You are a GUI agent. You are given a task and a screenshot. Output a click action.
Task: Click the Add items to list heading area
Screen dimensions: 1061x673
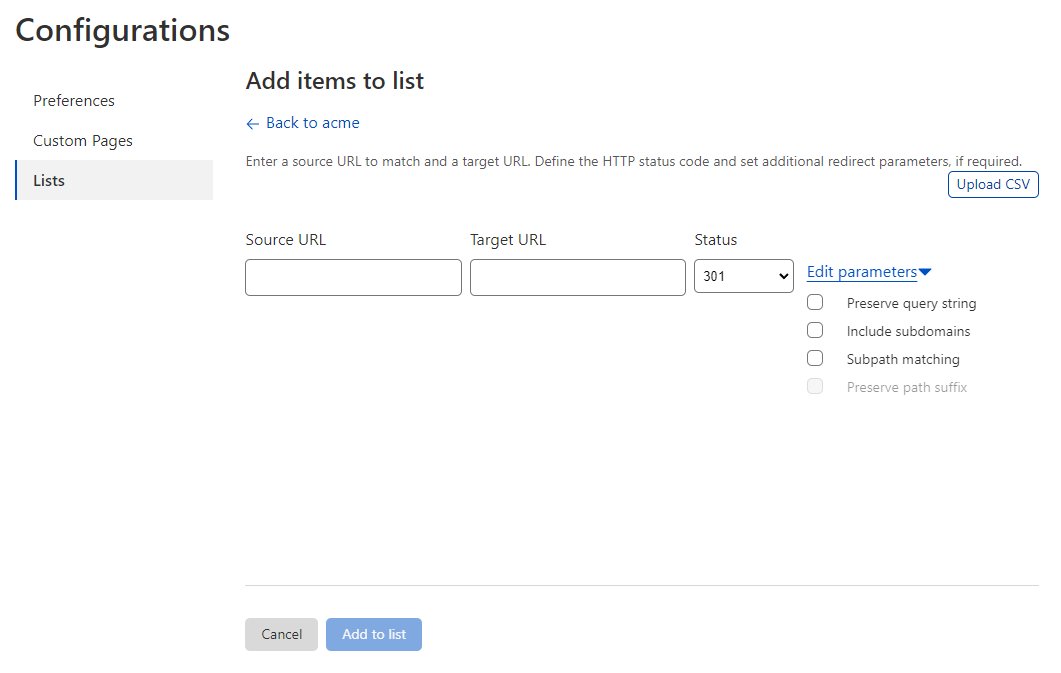click(334, 80)
